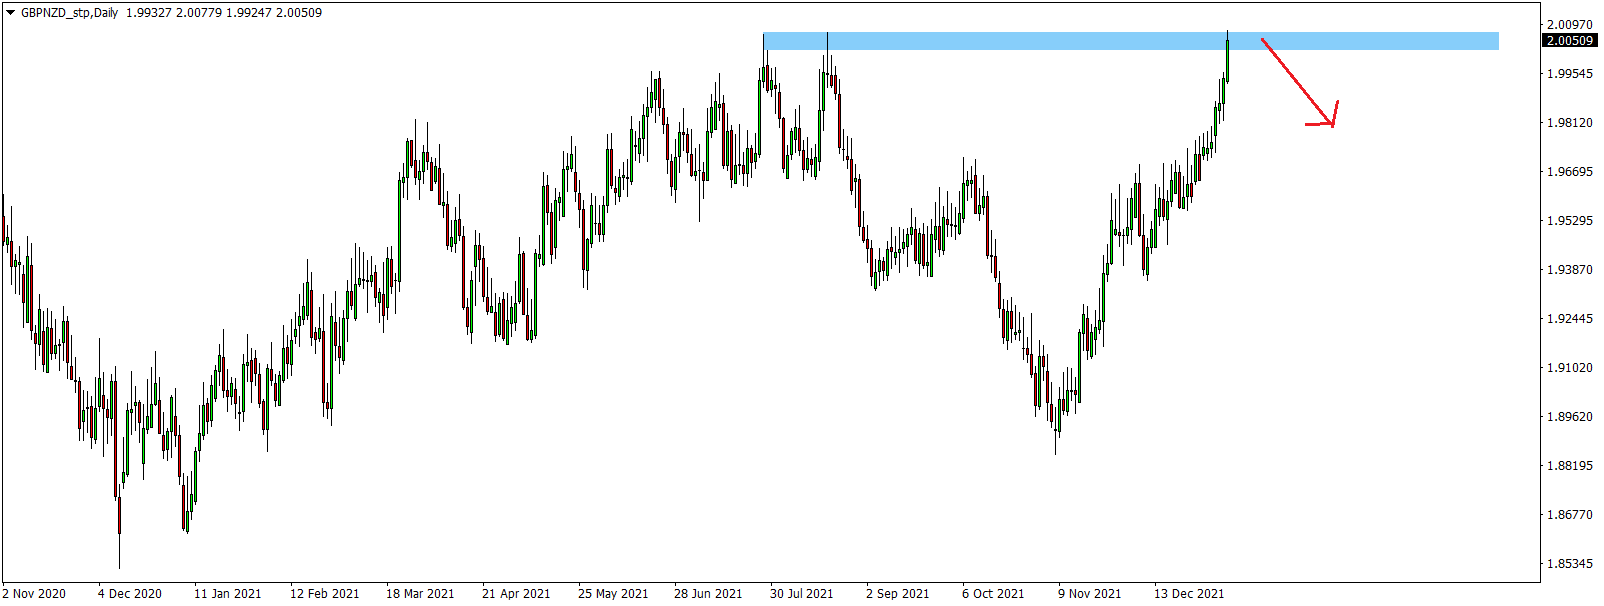This screenshot has width=1604, height=606.
Task: Click price level 1.99545 on the scale
Action: [x=1569, y=73]
